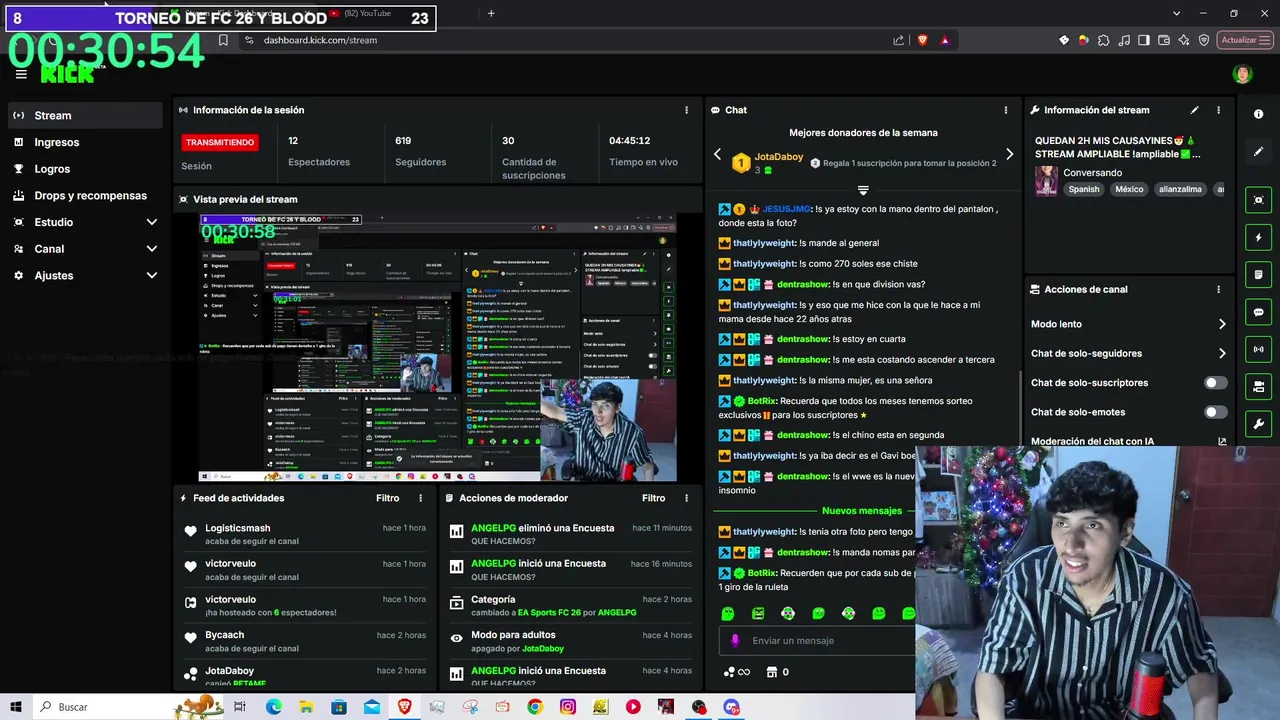Select the alianzalima tag

1180,189
